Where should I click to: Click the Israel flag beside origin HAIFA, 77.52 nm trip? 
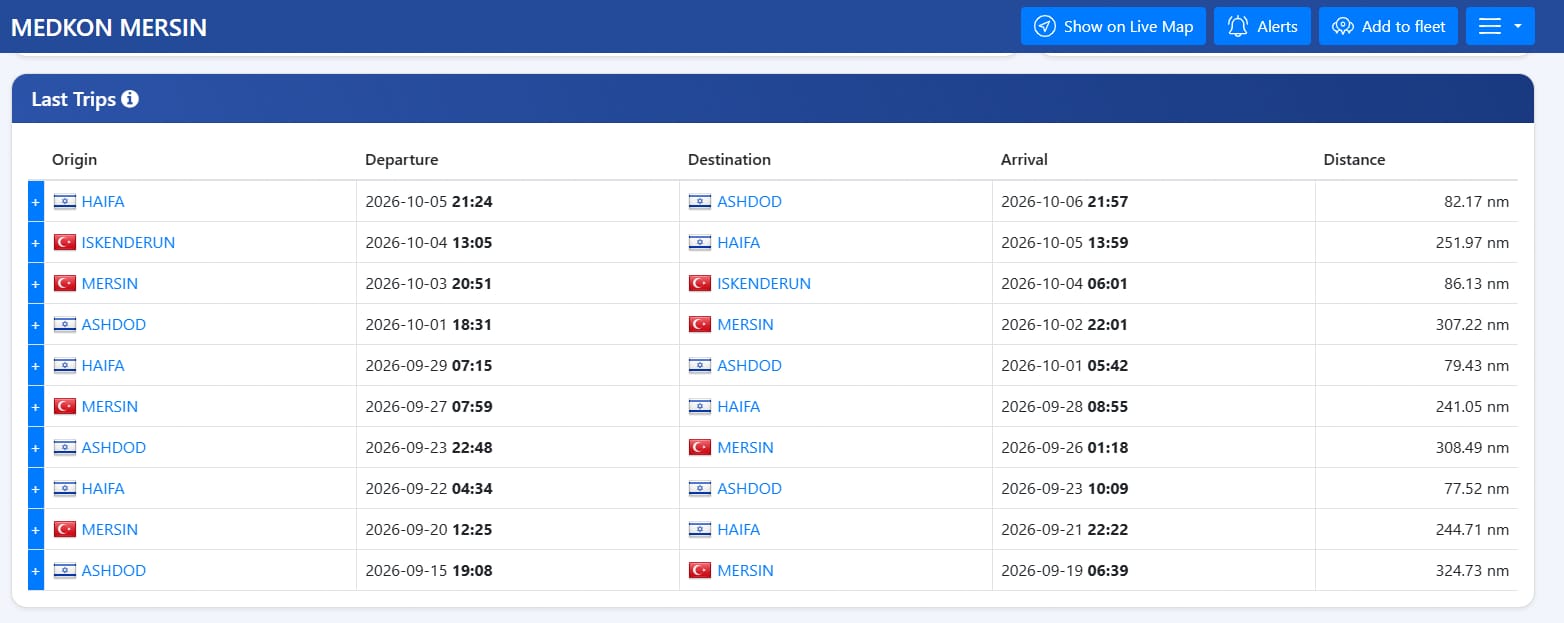(x=65, y=489)
